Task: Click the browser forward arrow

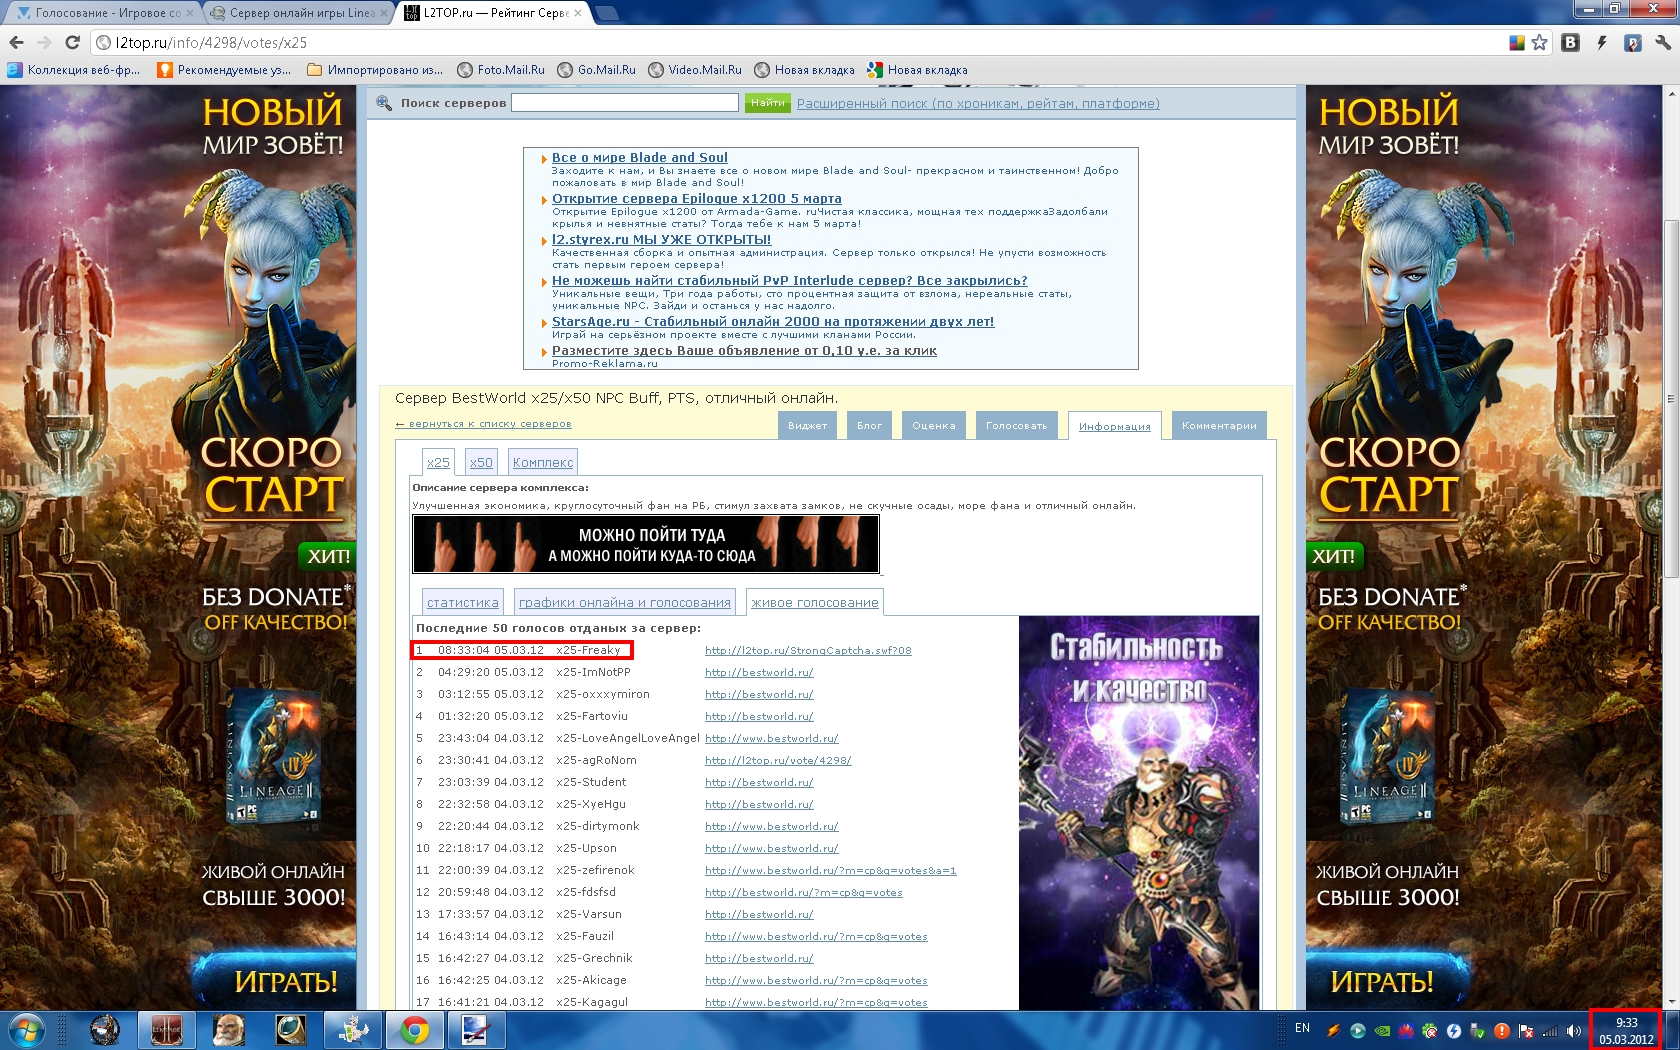Action: click(x=44, y=42)
